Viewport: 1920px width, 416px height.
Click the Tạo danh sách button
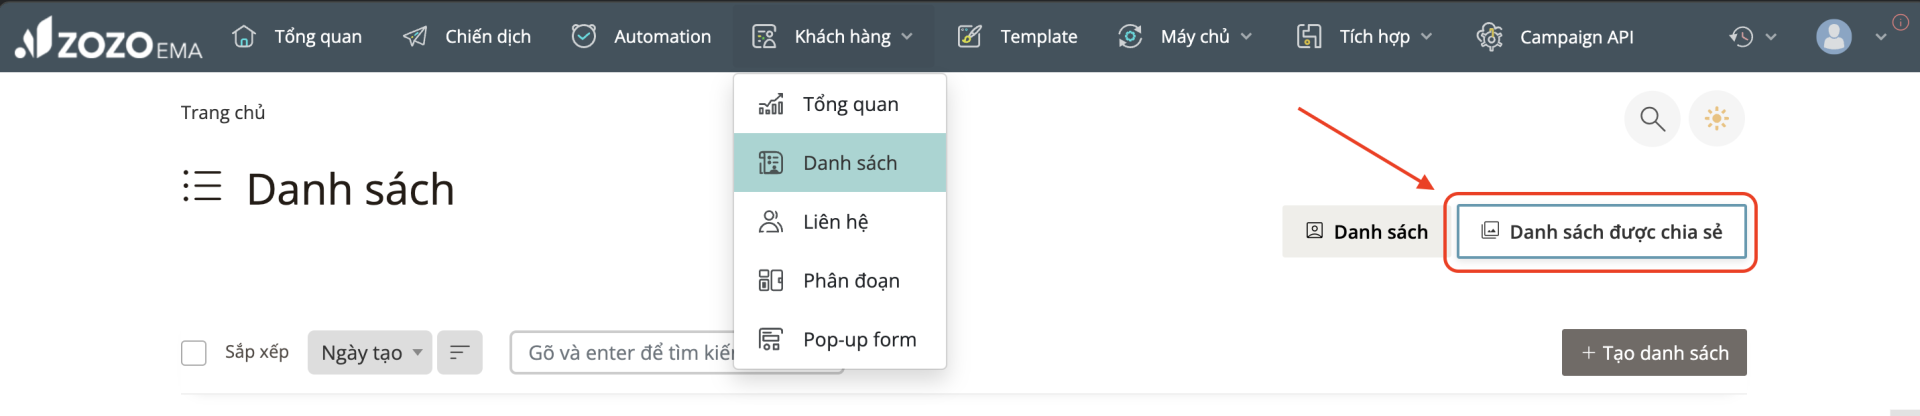click(x=1654, y=353)
